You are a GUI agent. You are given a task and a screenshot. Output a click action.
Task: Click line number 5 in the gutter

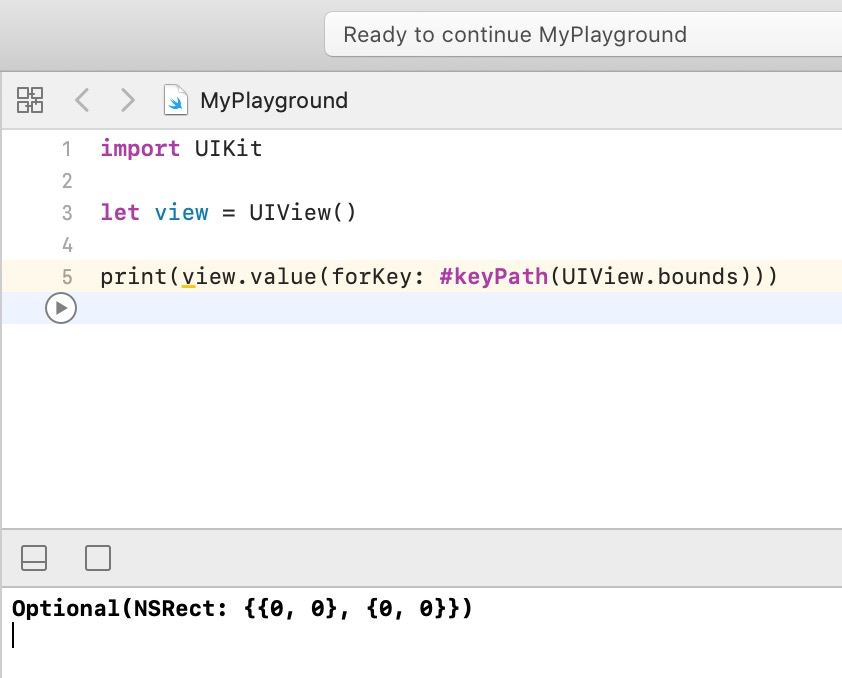(67, 277)
